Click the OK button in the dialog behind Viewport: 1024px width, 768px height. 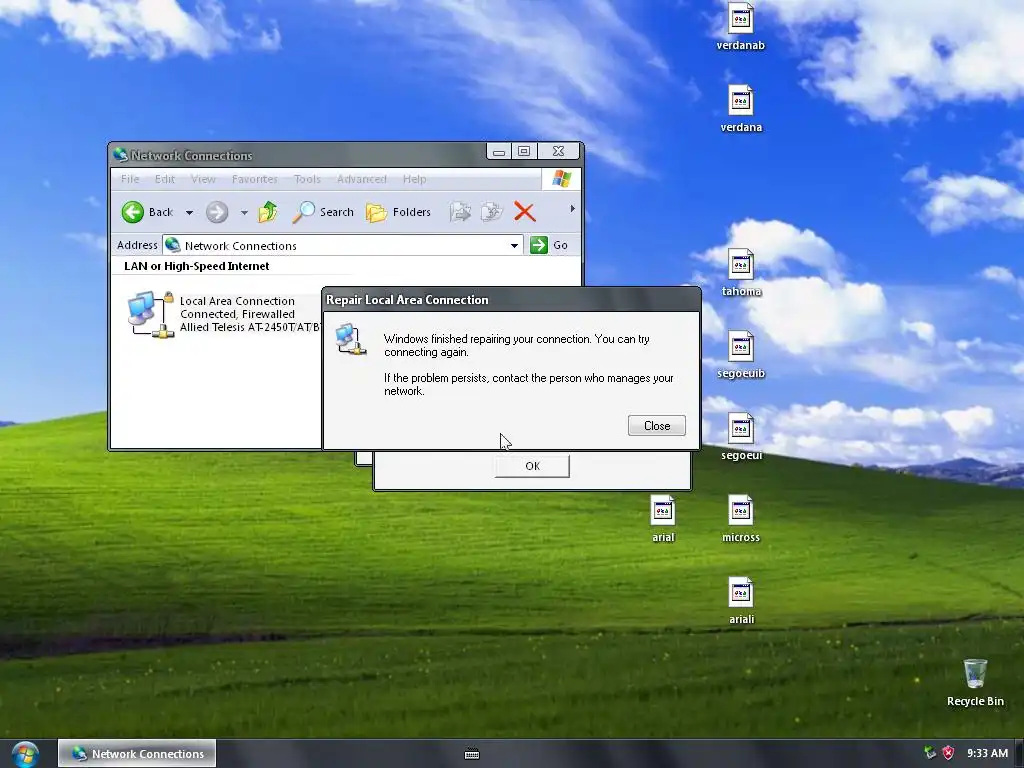[x=532, y=466]
